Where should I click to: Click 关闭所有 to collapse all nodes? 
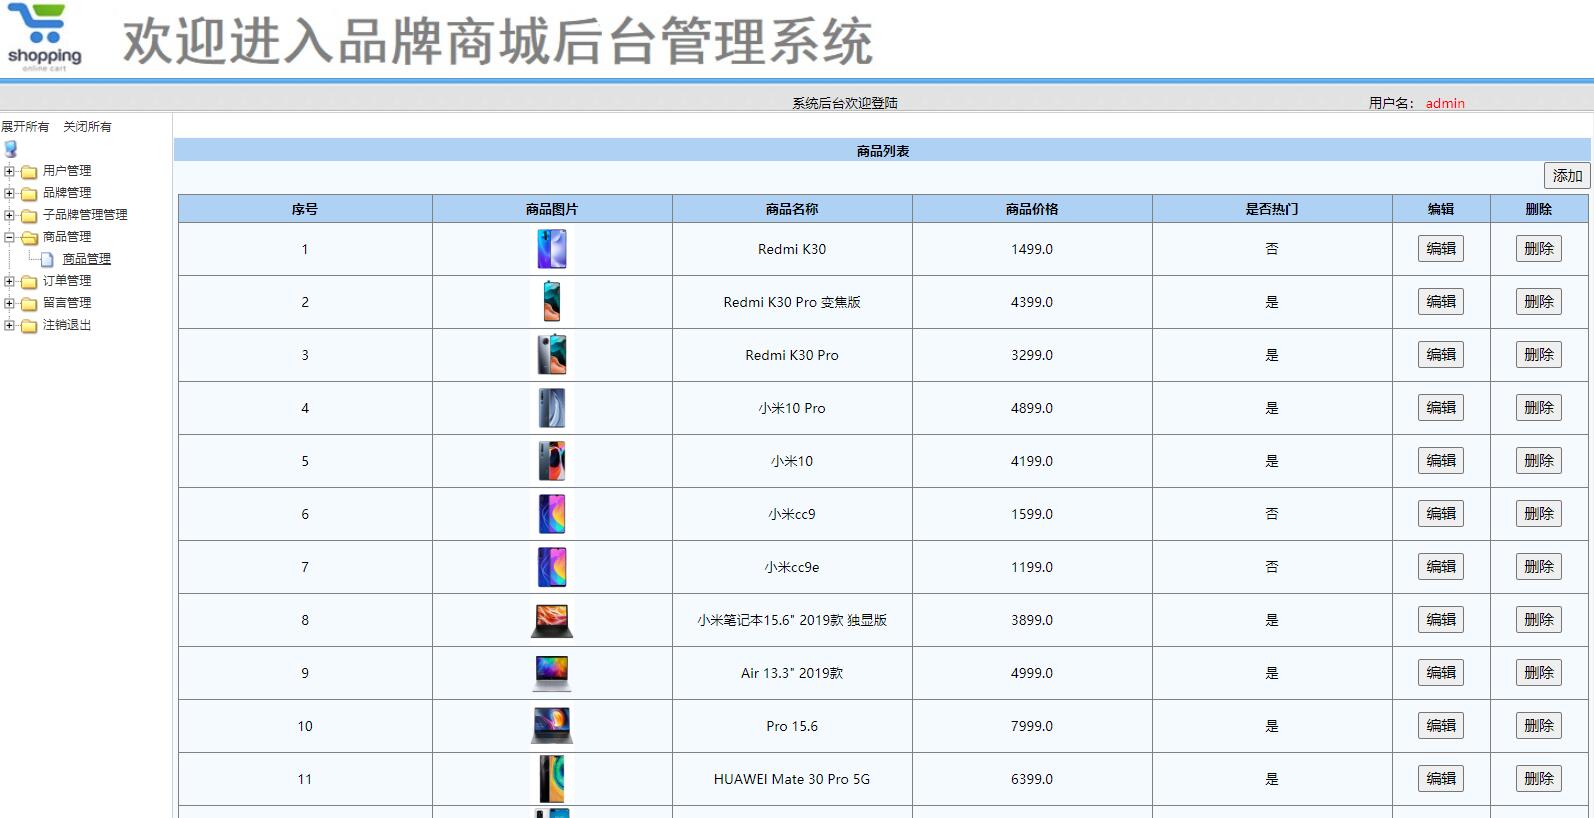(x=87, y=126)
